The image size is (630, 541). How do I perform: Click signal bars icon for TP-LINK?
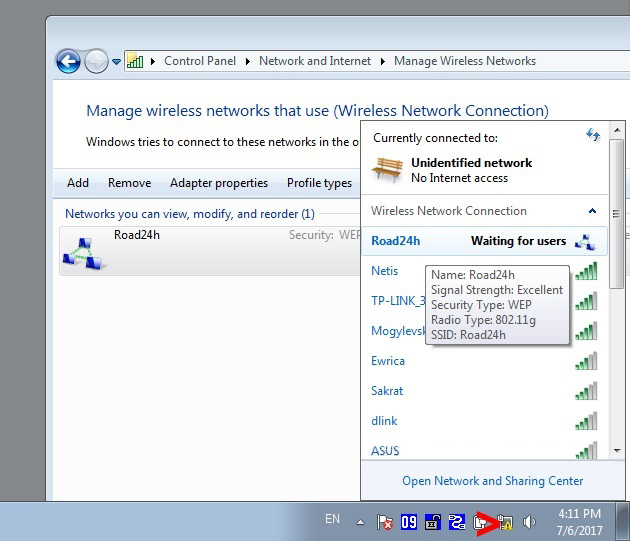pyautogui.click(x=586, y=301)
